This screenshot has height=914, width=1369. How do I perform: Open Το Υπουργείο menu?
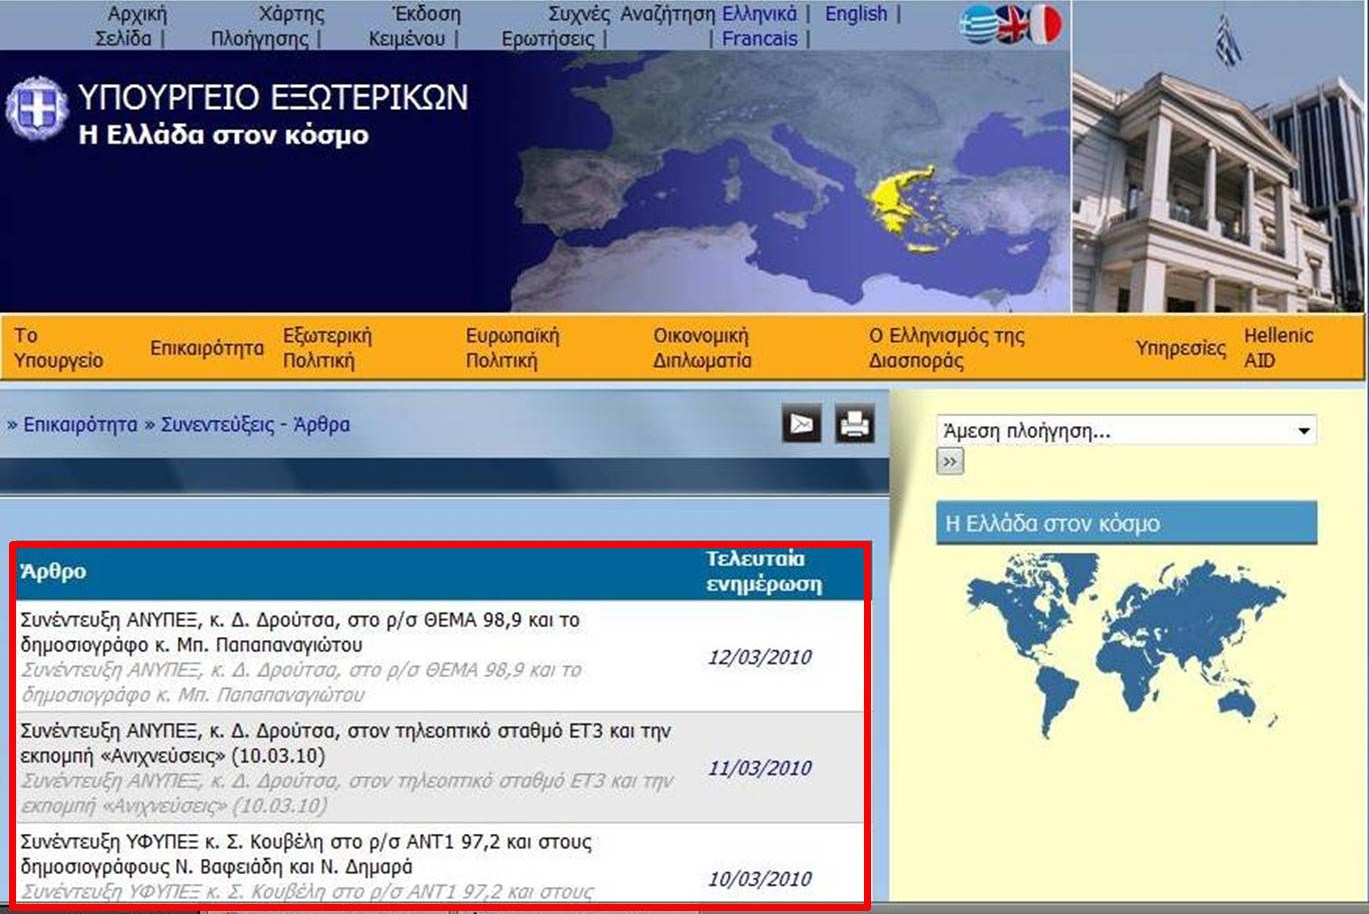click(58, 348)
